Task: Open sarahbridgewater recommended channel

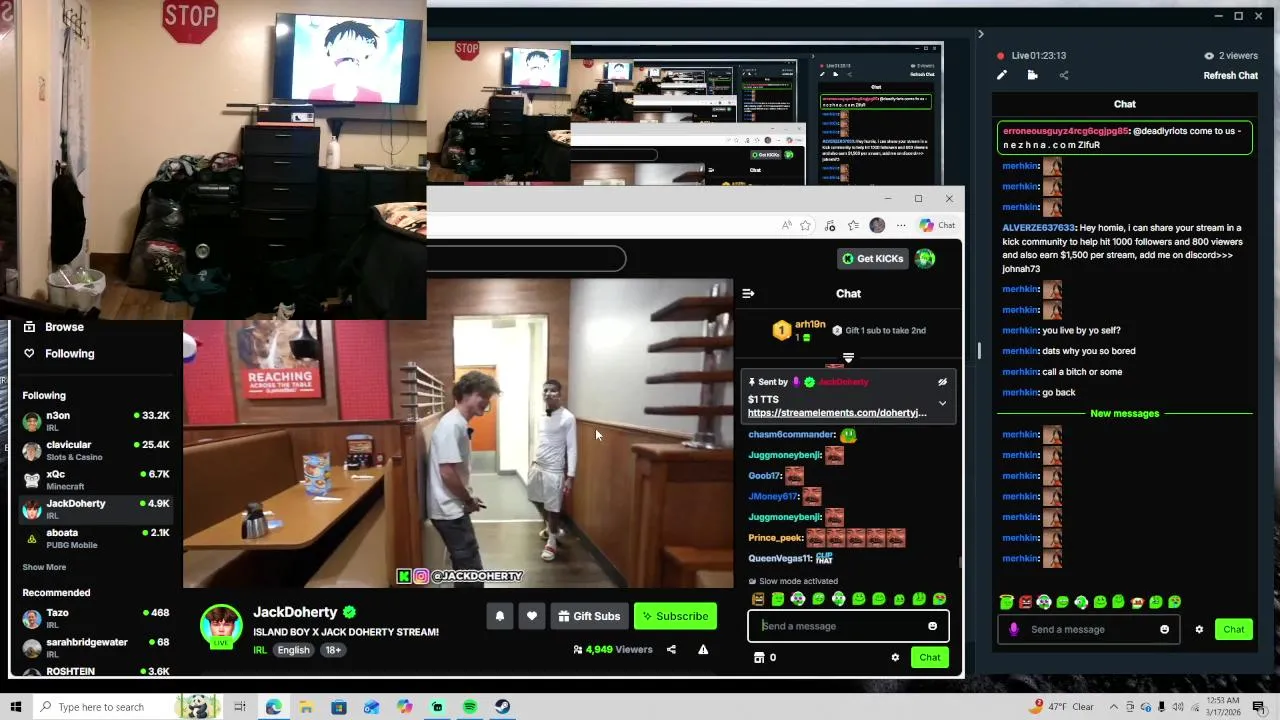Action: point(96,647)
